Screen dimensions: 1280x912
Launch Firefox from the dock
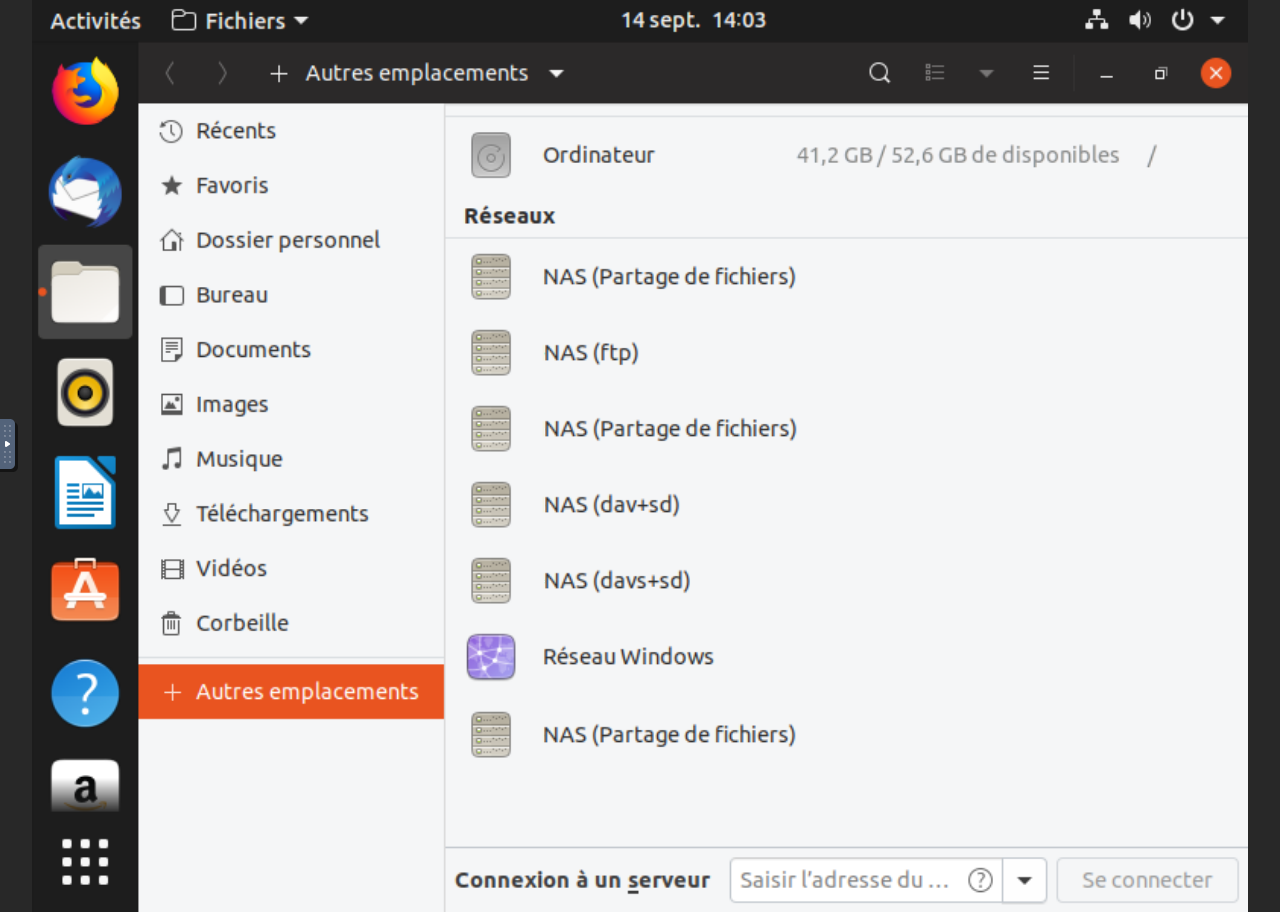pos(85,91)
